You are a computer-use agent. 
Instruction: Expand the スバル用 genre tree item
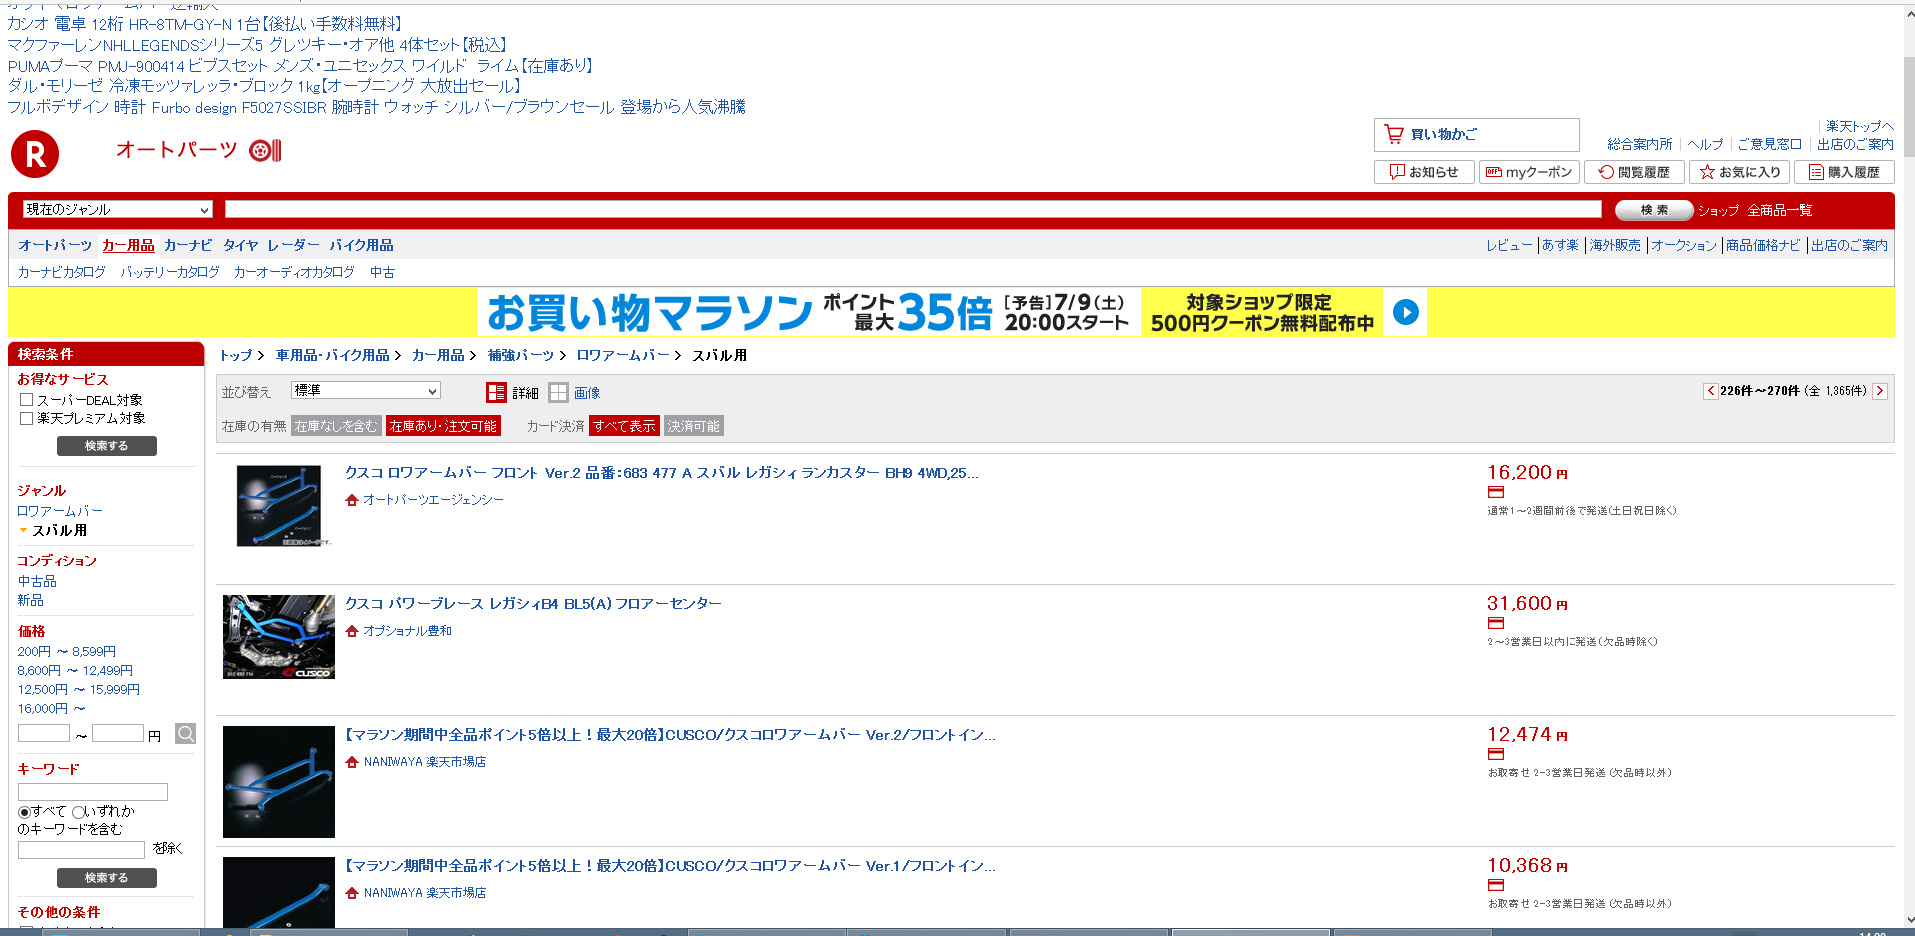pyautogui.click(x=23, y=531)
